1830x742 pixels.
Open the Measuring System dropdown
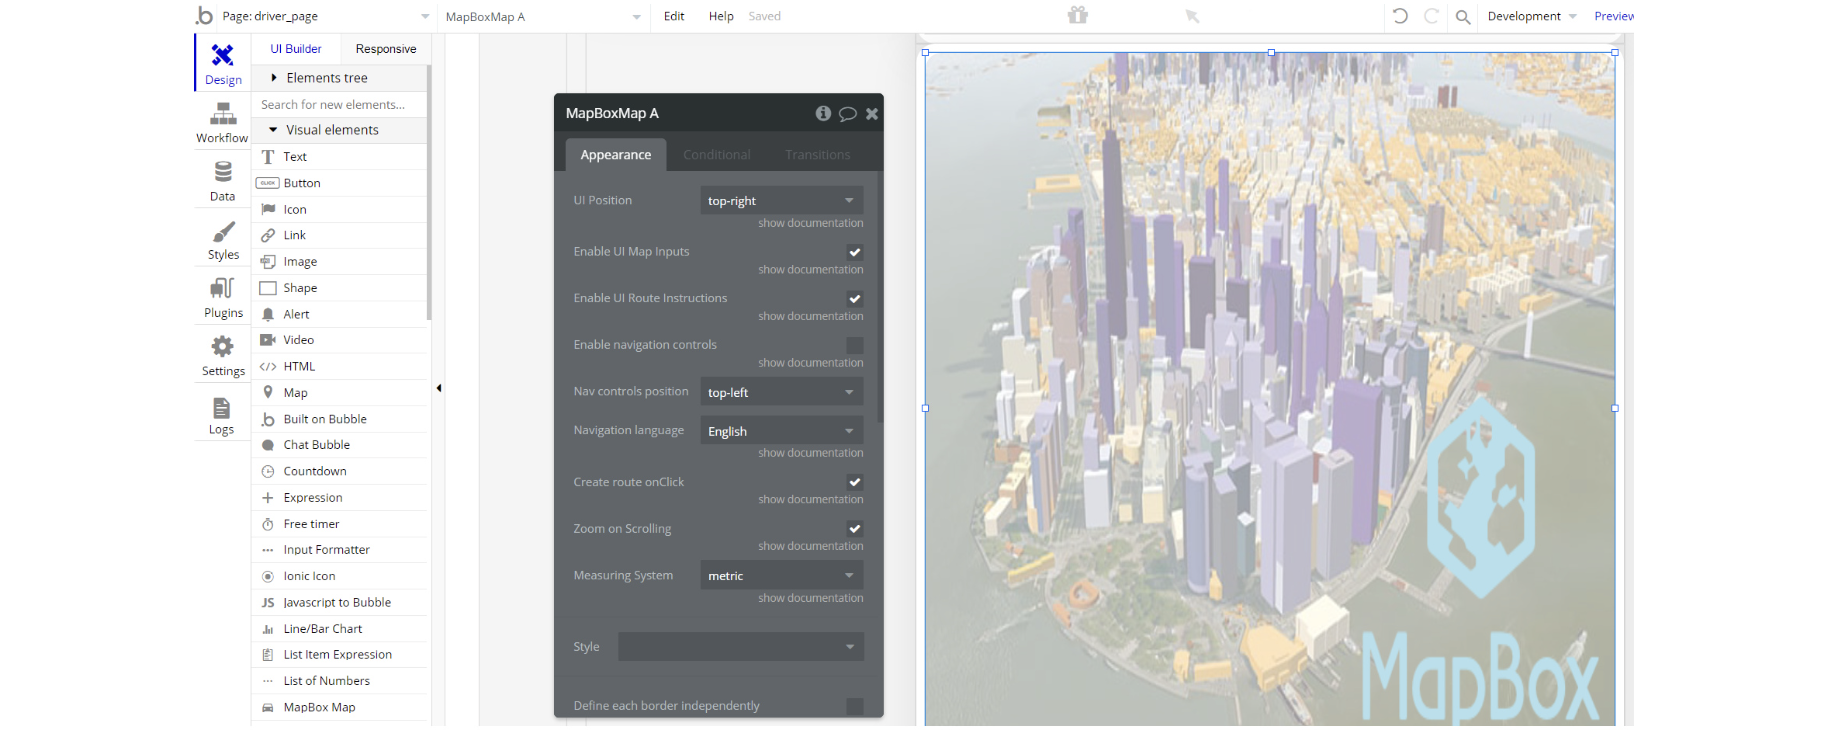point(781,576)
